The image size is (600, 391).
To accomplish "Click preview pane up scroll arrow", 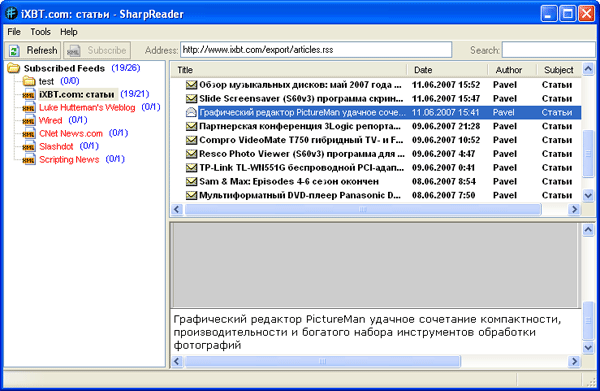I will [x=588, y=230].
